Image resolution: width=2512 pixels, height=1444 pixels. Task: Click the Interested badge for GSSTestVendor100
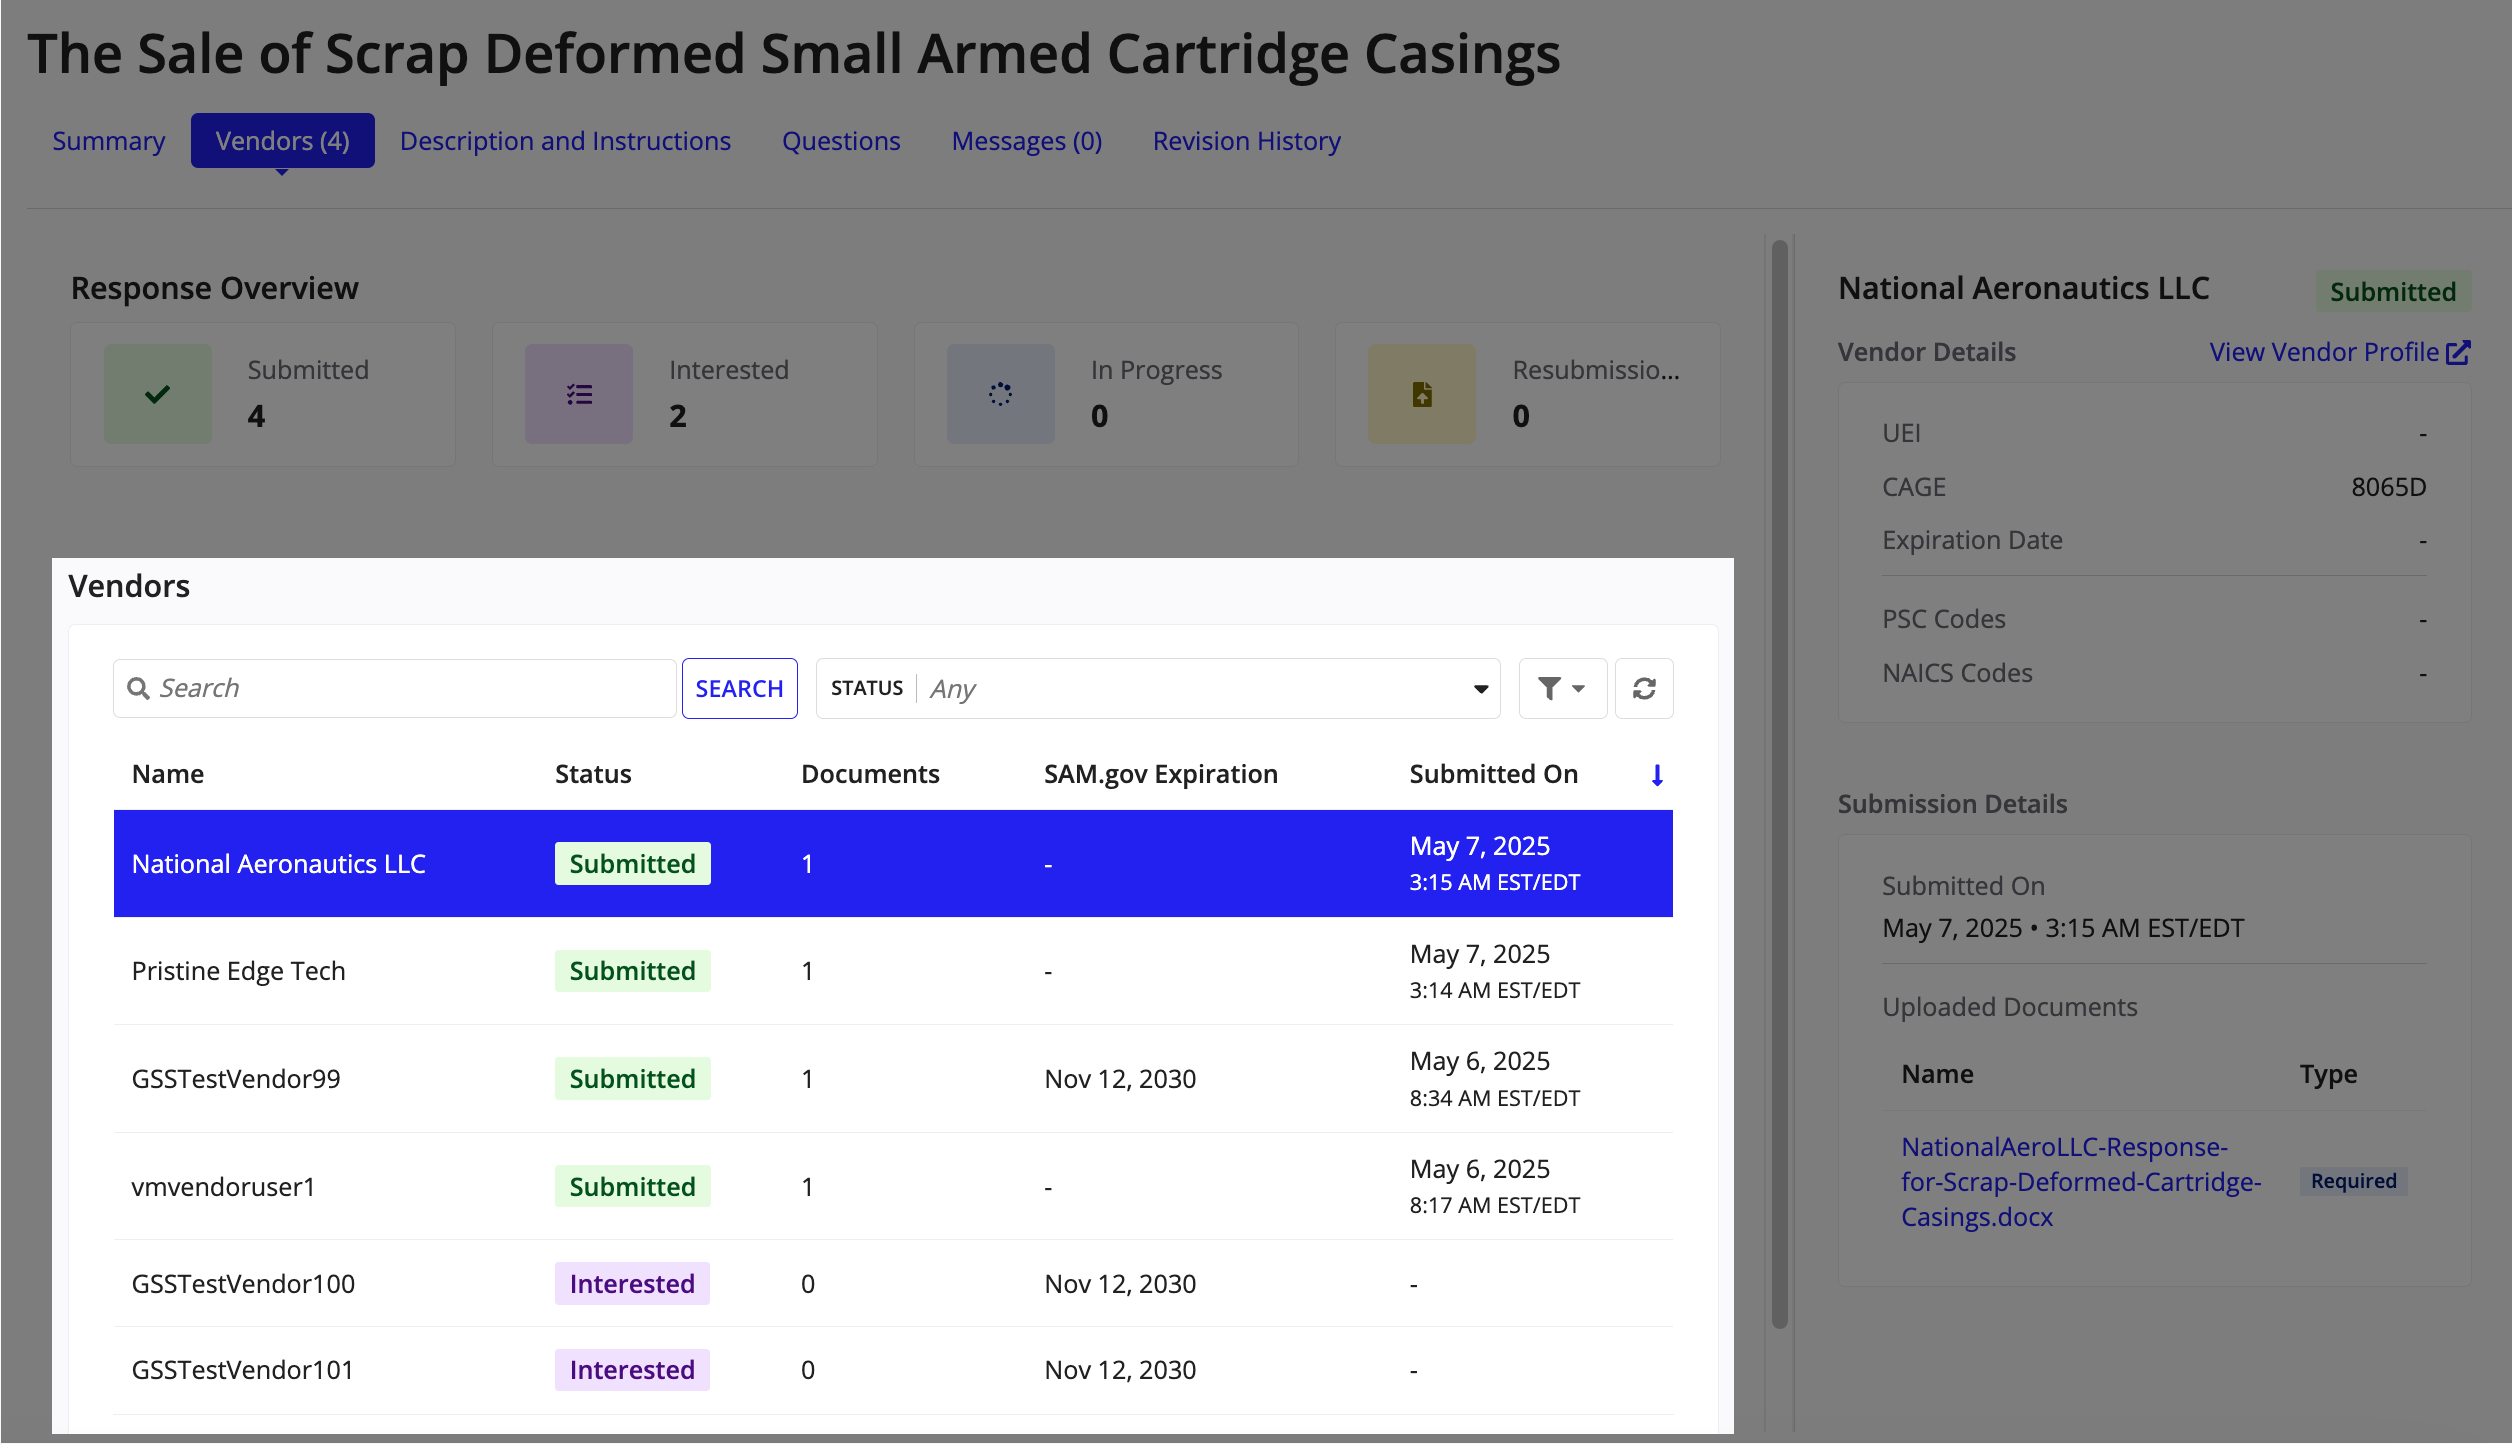pyautogui.click(x=632, y=1284)
